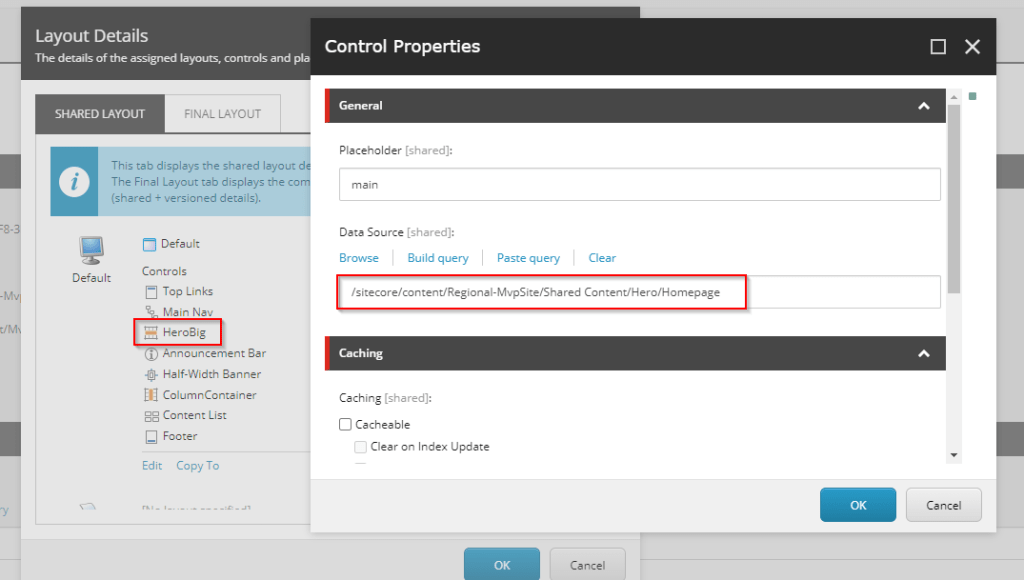
Task: Select the Announcement Bar control icon
Action: pyautogui.click(x=151, y=354)
